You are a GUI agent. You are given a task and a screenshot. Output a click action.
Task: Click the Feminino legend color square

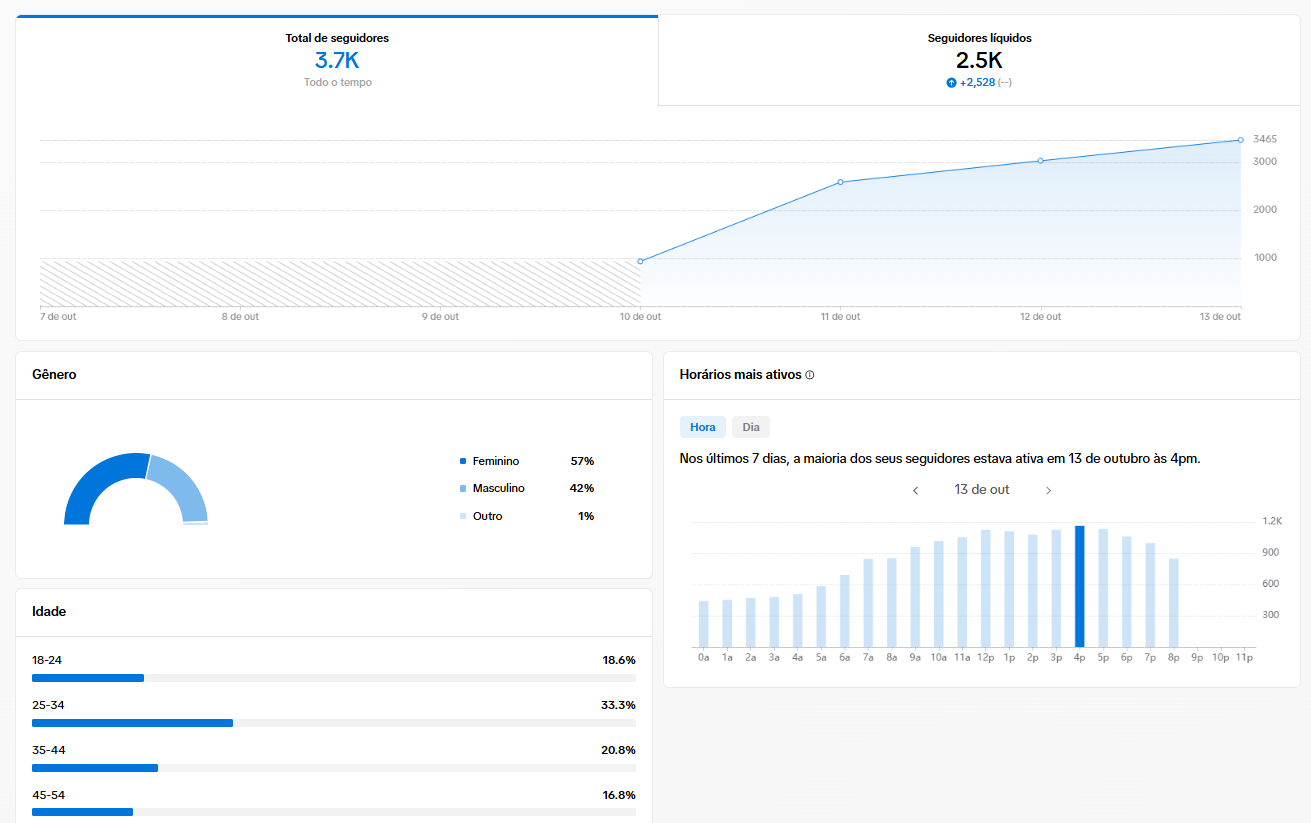pyautogui.click(x=463, y=461)
